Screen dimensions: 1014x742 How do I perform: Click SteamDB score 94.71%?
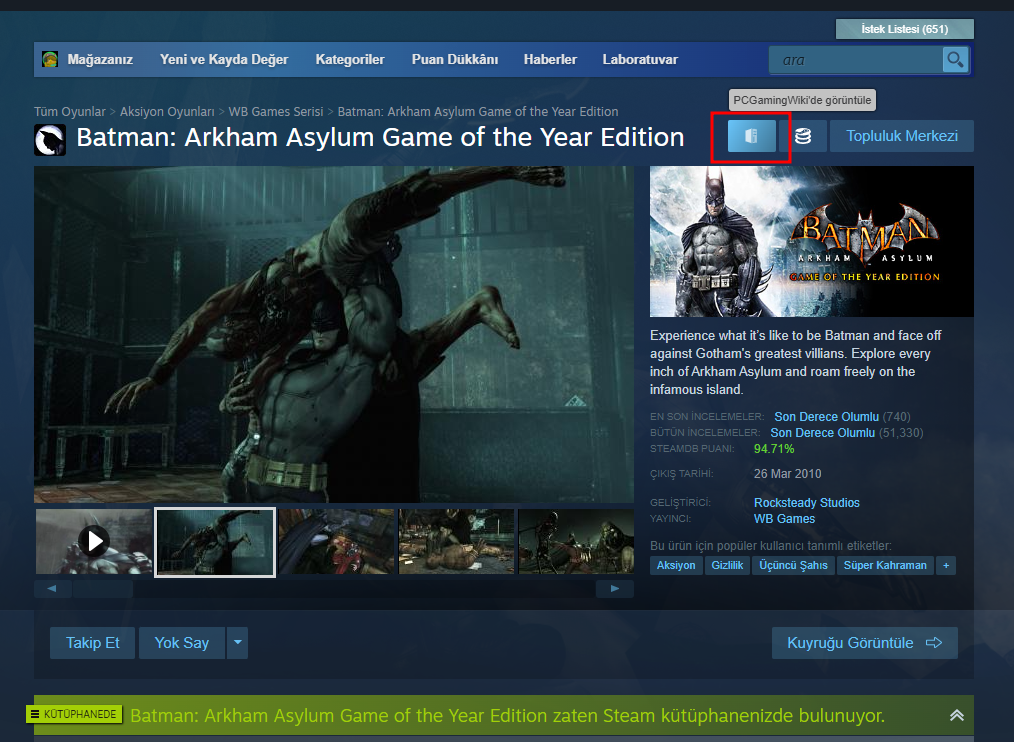click(774, 448)
